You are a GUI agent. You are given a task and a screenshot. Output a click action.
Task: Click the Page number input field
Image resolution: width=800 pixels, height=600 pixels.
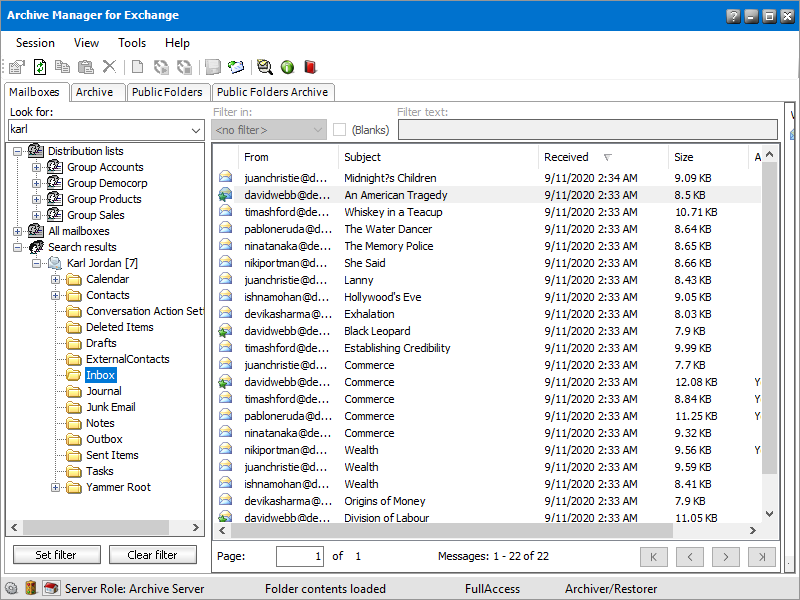[300, 556]
